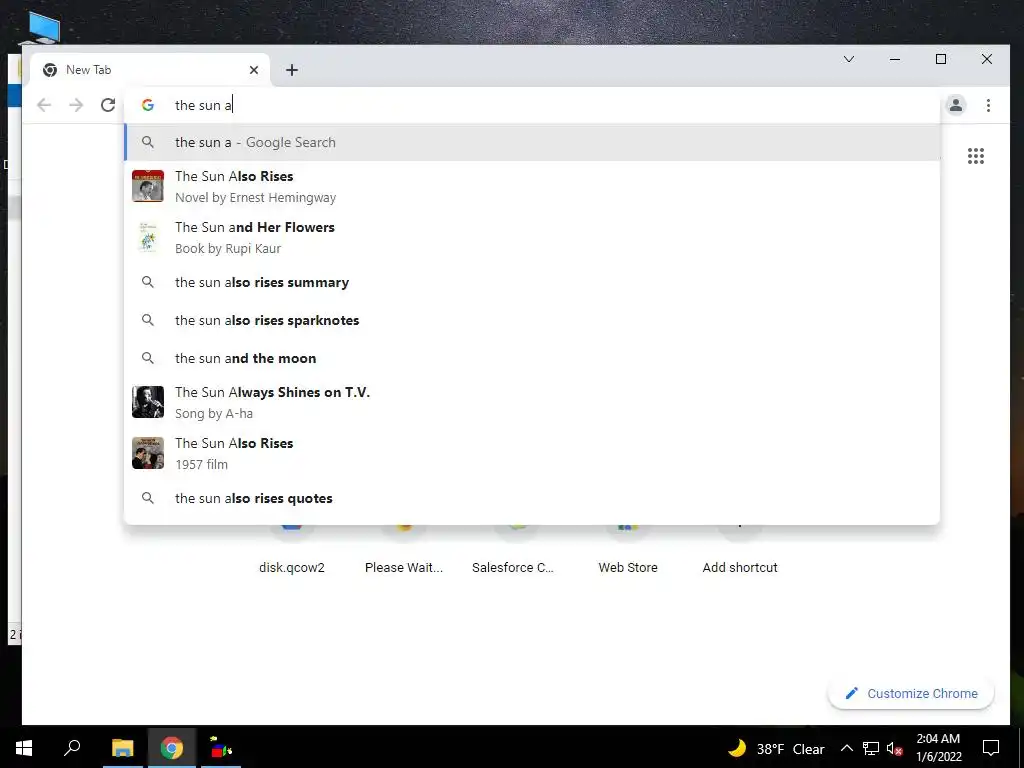Click the 1957 film poster thumbnail
The height and width of the screenshot is (768, 1024).
tap(148, 453)
